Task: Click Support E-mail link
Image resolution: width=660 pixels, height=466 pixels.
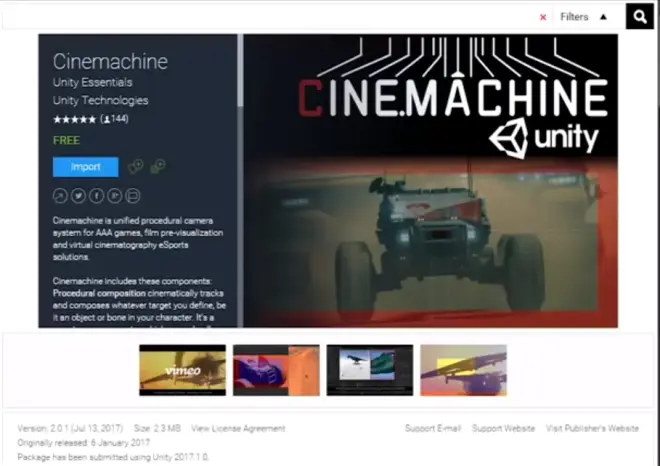Action: [433, 429]
